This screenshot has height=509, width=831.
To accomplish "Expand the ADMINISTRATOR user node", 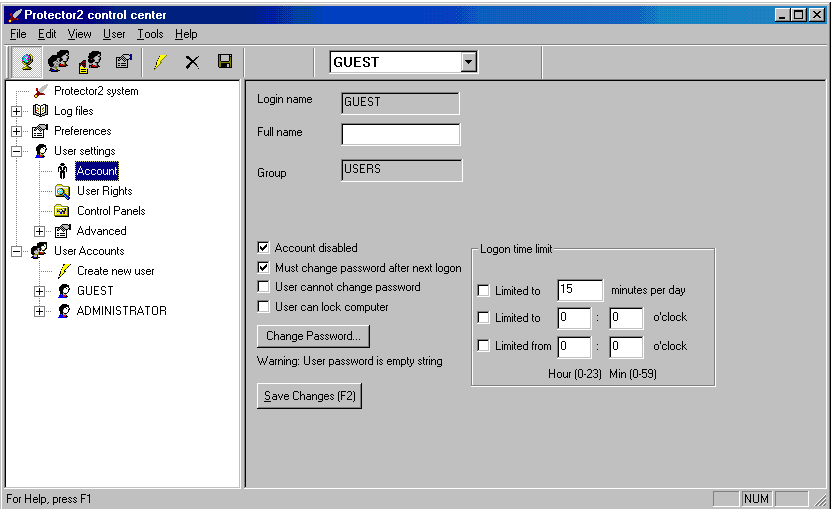I will (39, 311).
